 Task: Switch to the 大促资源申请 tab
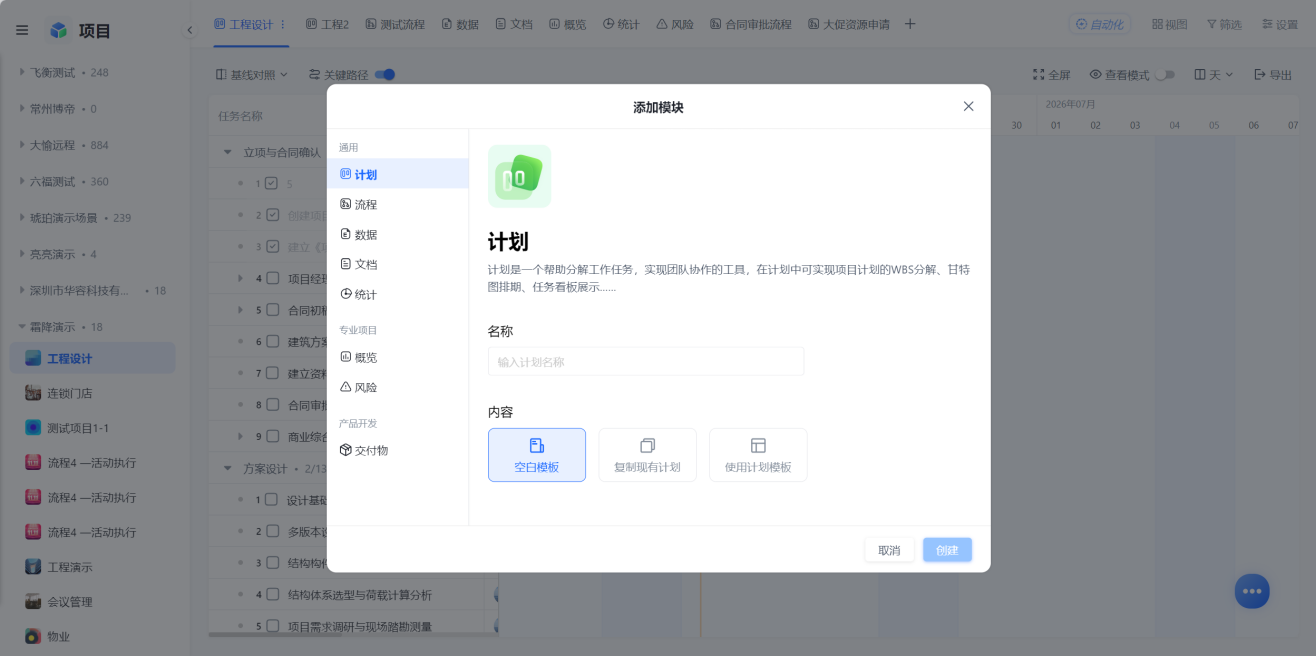[x=848, y=24]
